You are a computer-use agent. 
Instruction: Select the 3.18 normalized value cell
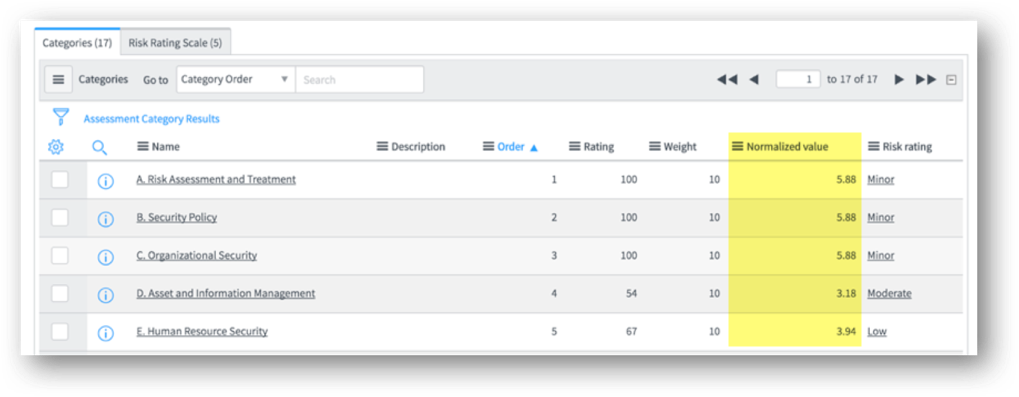point(795,294)
